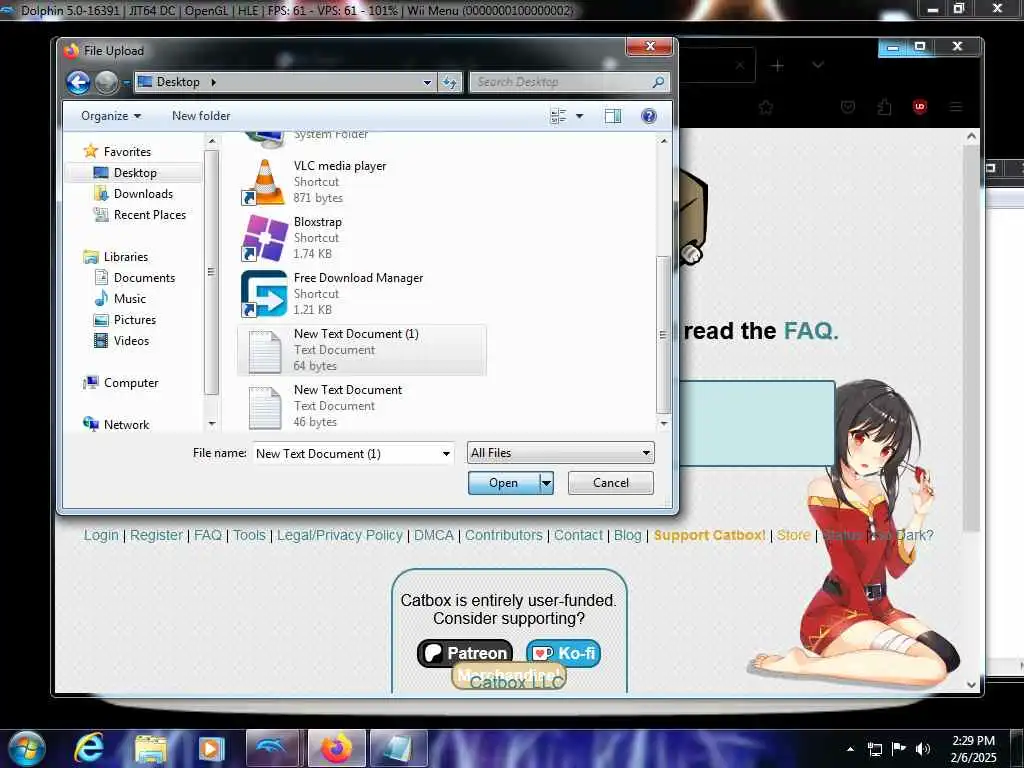Open Firefox hamburger menu icon
Image resolution: width=1024 pixels, height=768 pixels.
[956, 106]
